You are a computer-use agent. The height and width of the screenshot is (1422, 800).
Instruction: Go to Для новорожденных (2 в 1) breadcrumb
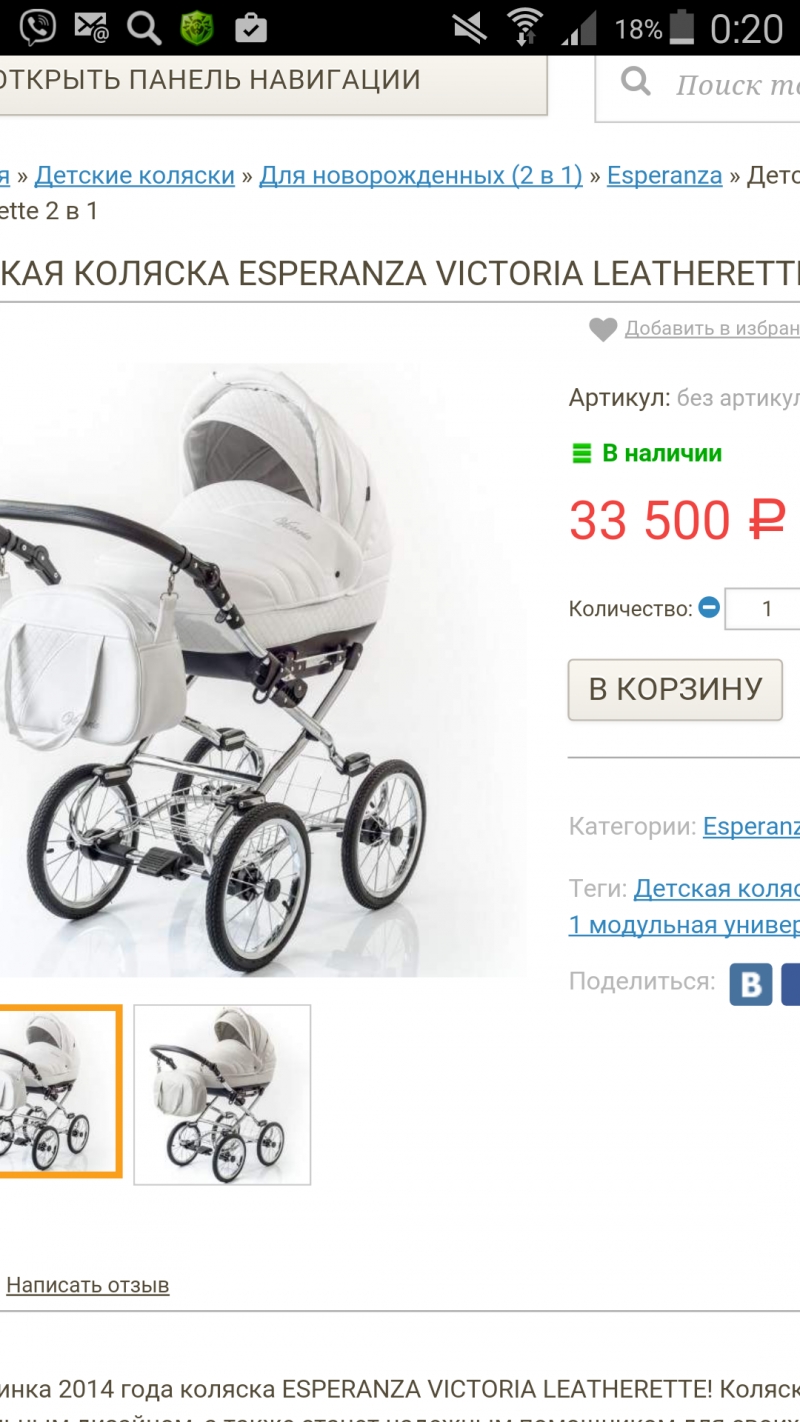coord(421,176)
